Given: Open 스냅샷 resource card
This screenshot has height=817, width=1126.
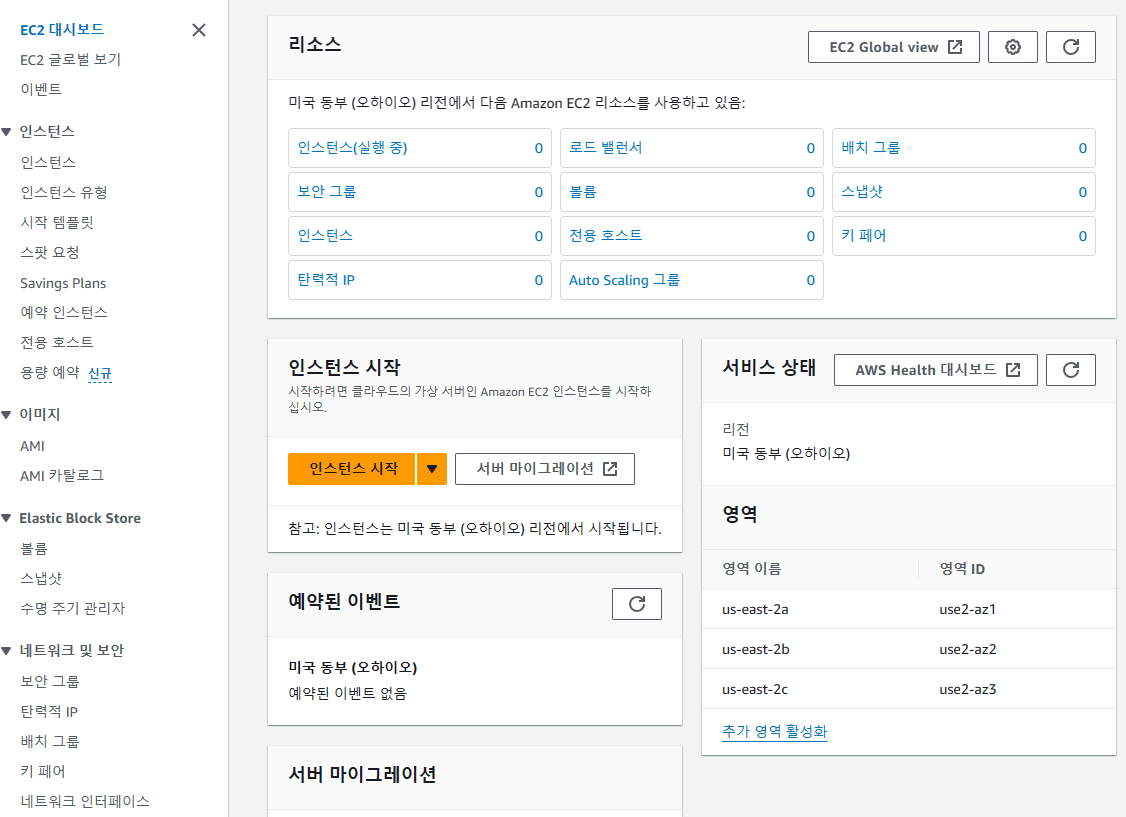Looking at the screenshot, I should 964,192.
